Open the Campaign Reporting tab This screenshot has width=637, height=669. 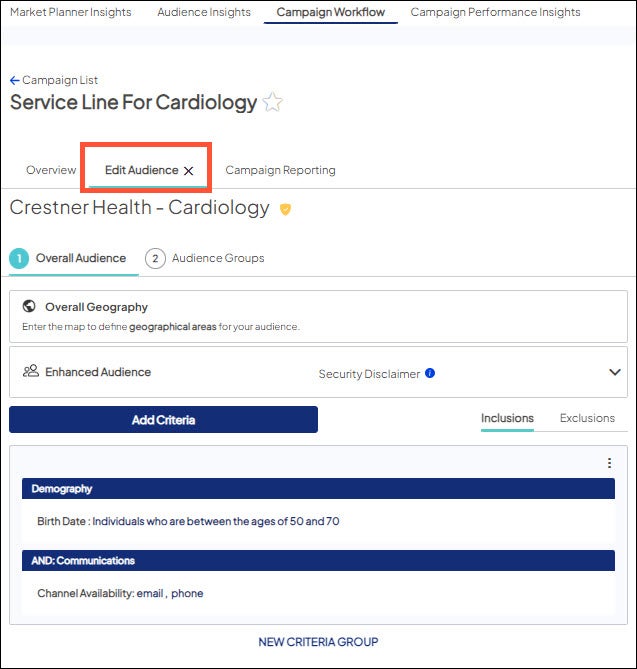(280, 170)
